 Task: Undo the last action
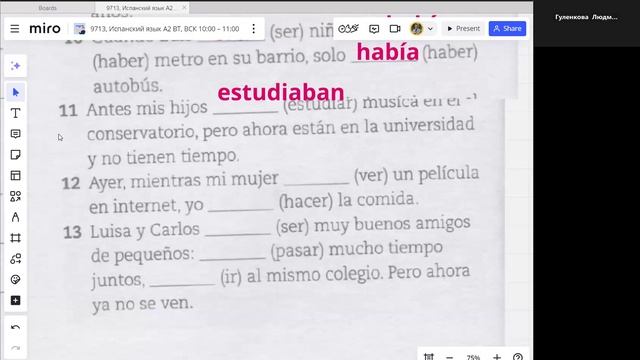click(16, 327)
